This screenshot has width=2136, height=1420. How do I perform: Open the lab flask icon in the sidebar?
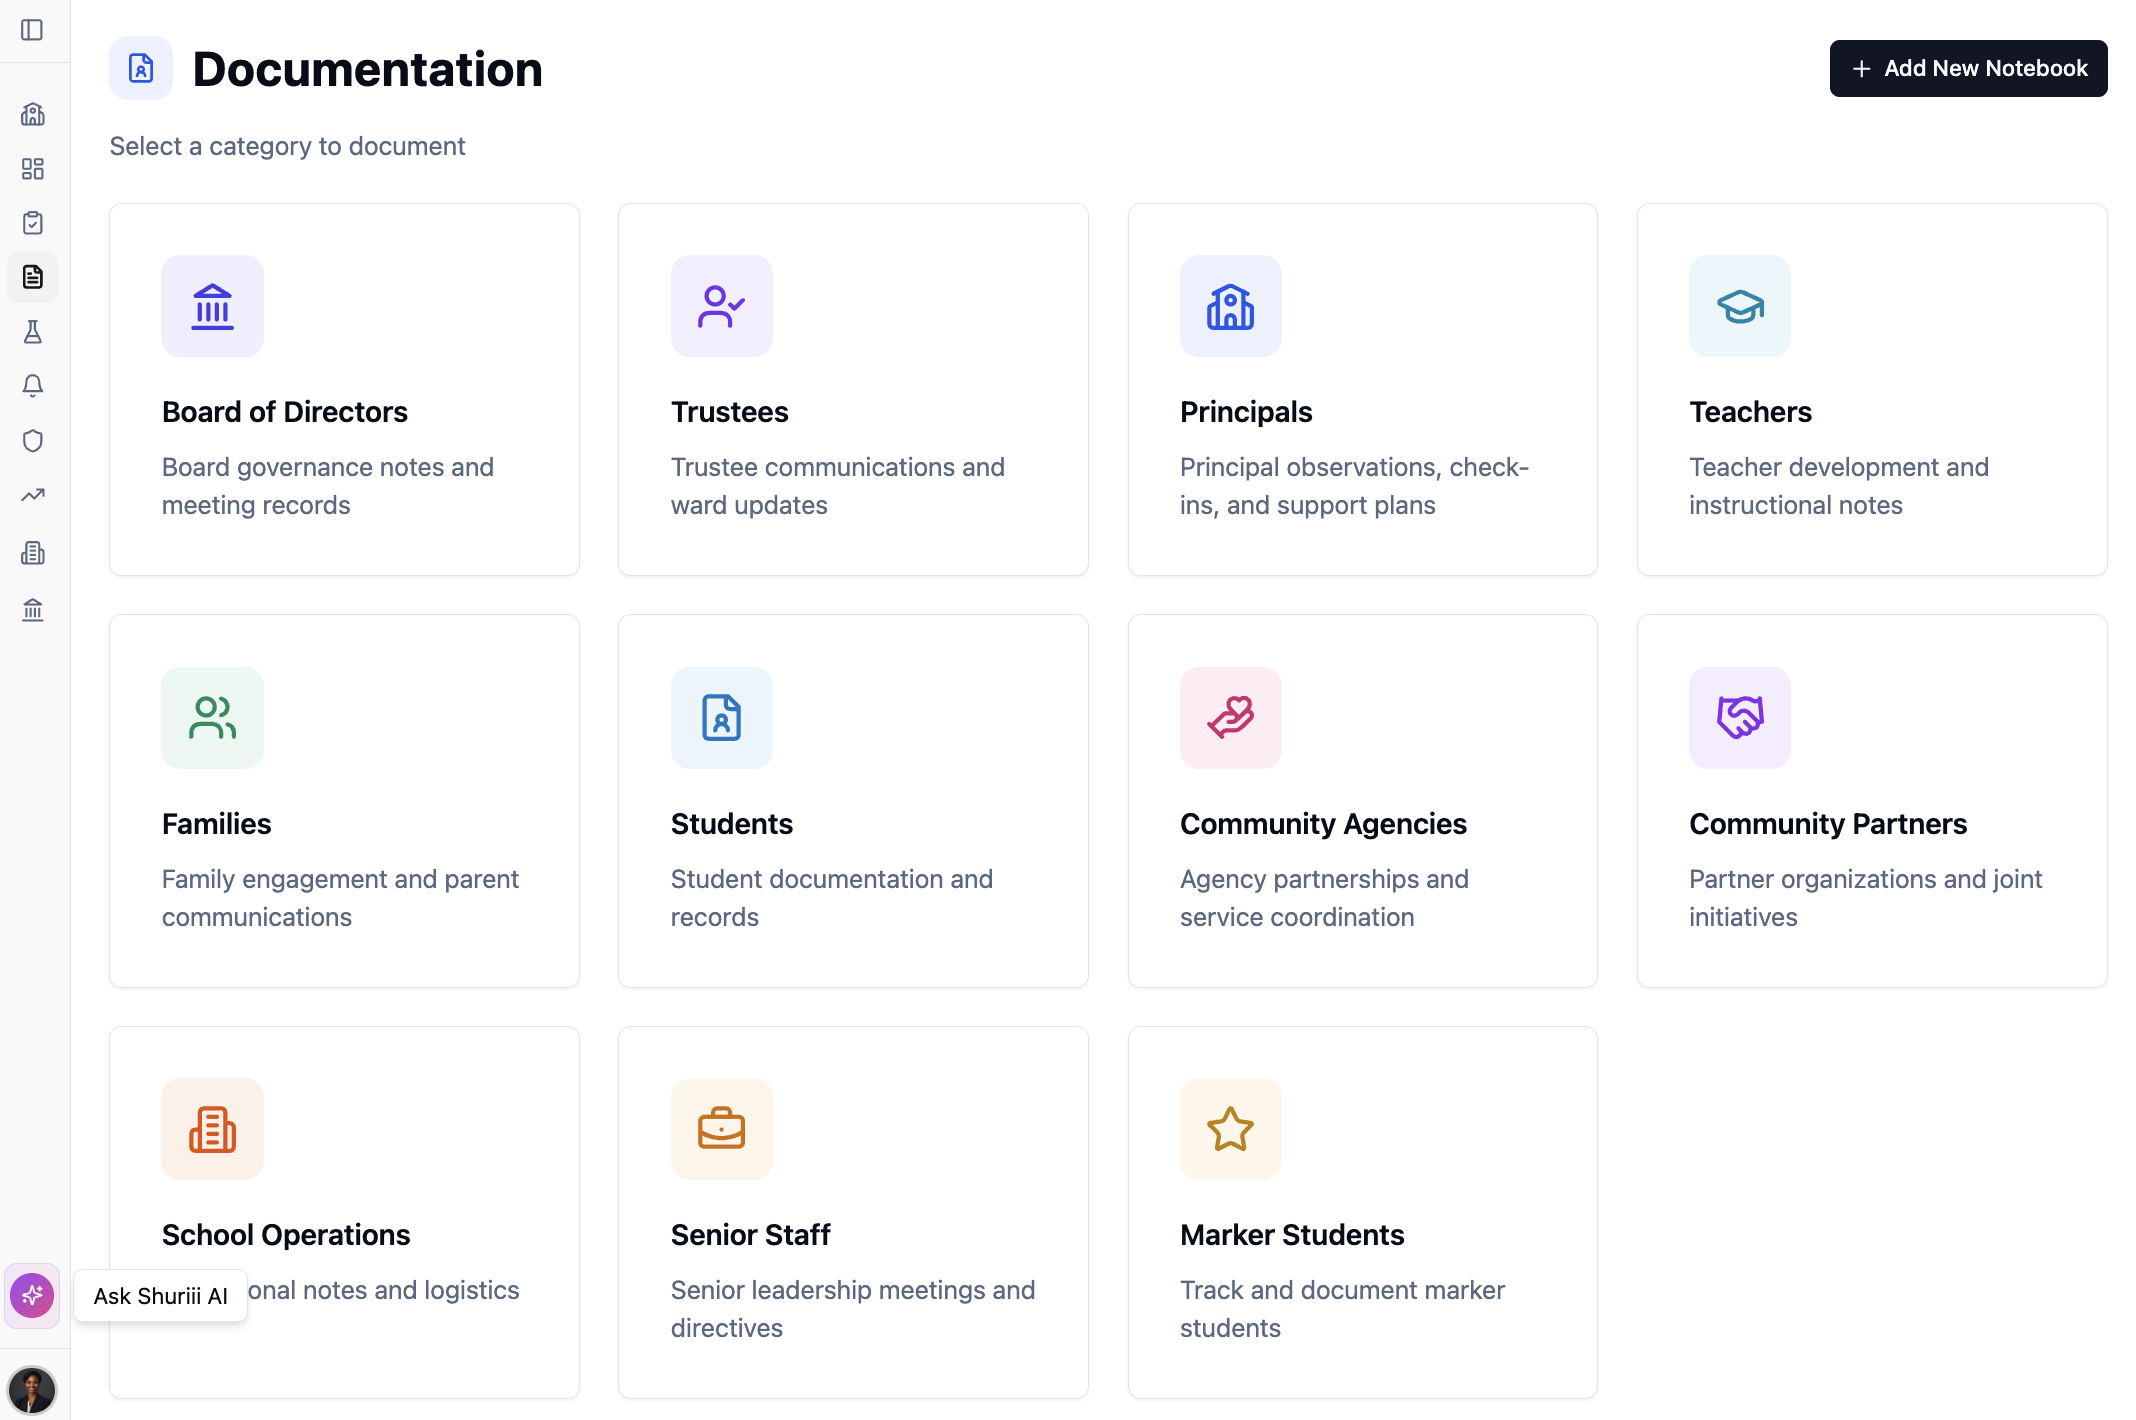[x=33, y=332]
